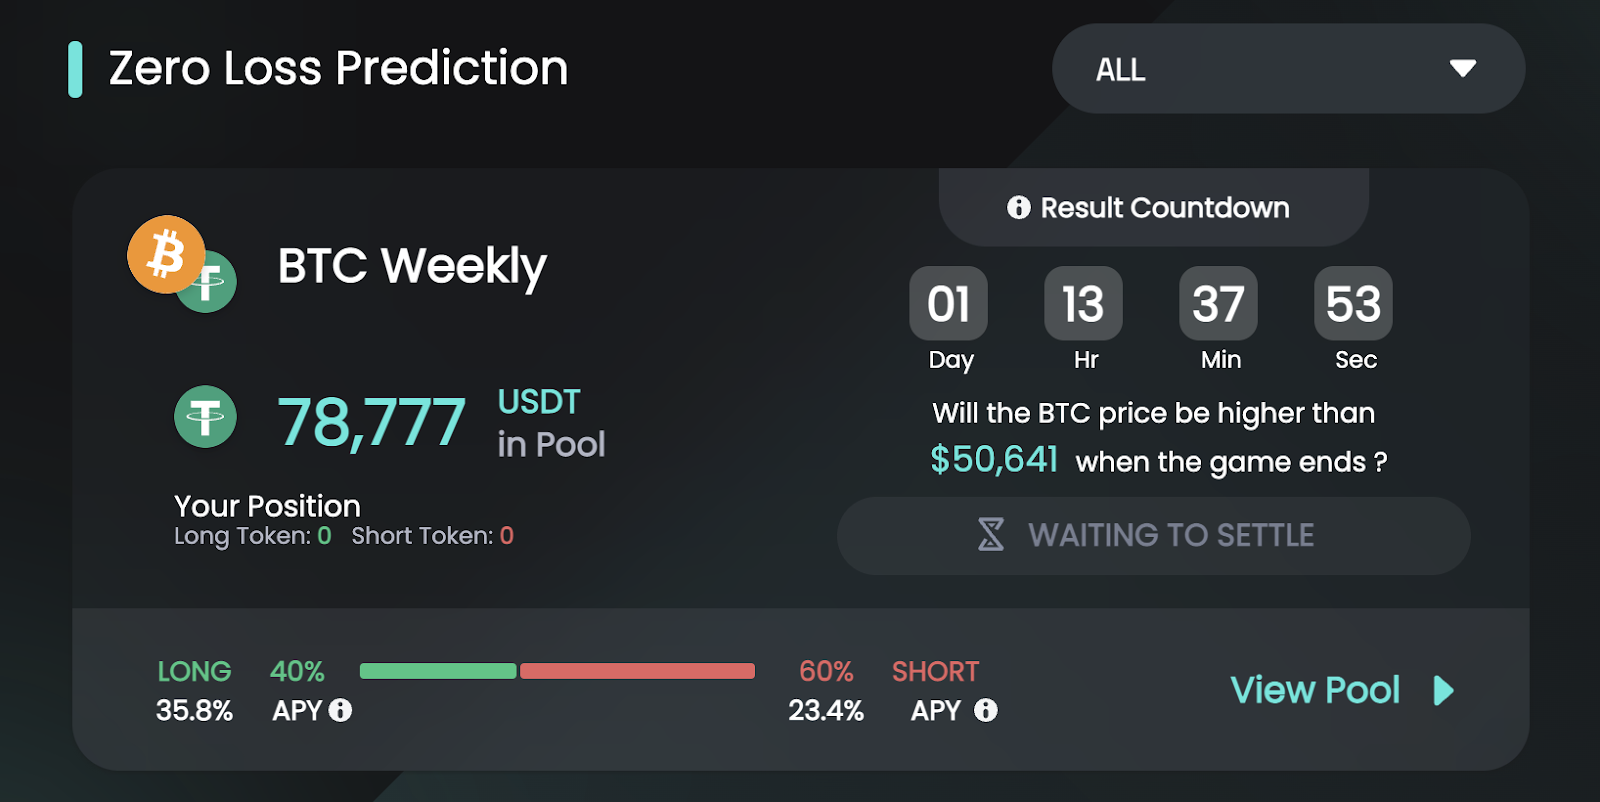Image resolution: width=1600 pixels, height=802 pixels.
Task: Click the hourglass icon on Waiting to Settle
Action: [x=990, y=535]
